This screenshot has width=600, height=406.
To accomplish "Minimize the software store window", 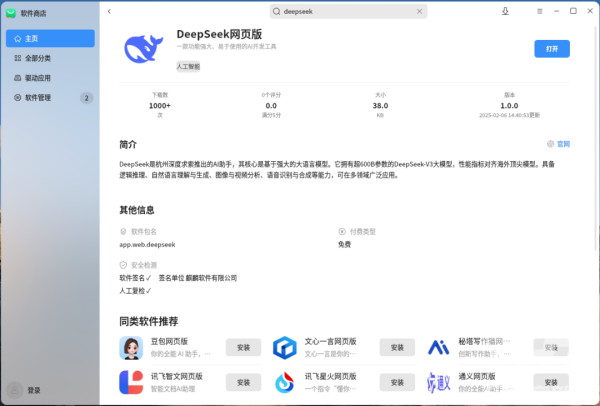I will point(556,11).
